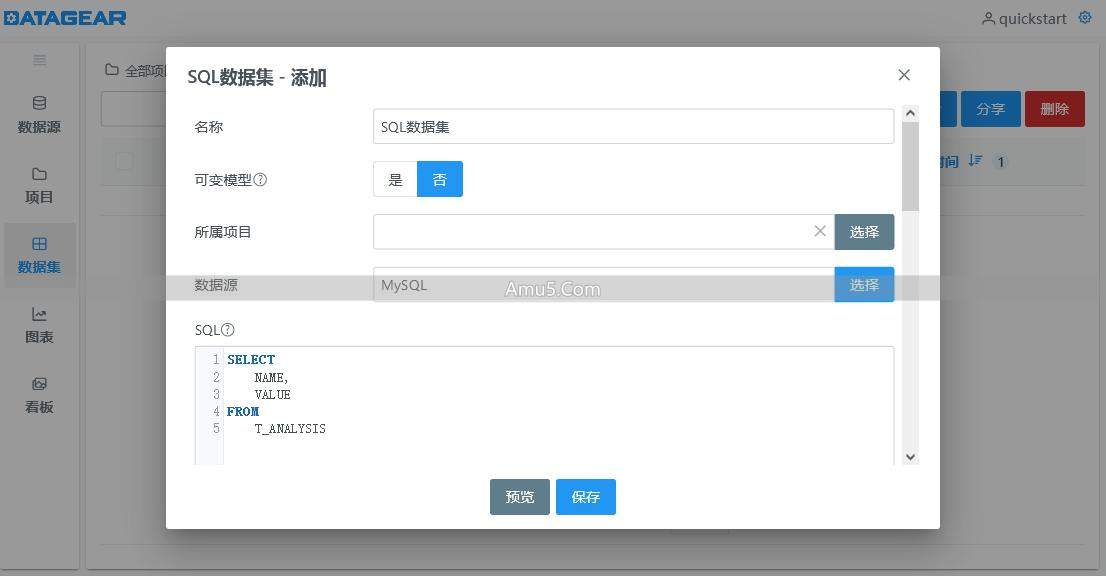Screen dimensions: 1106x576
Task: Clear the 所属项目 field with the X
Action: coord(820,231)
